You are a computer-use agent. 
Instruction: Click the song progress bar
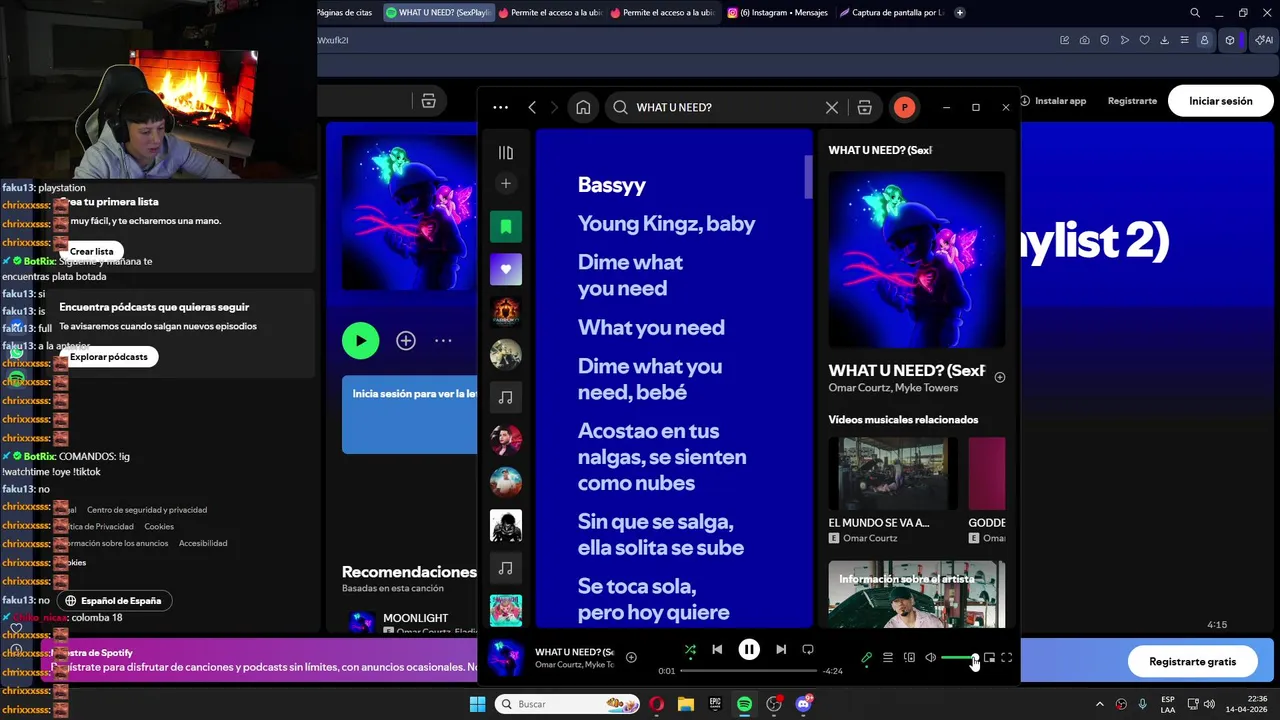[x=749, y=671]
